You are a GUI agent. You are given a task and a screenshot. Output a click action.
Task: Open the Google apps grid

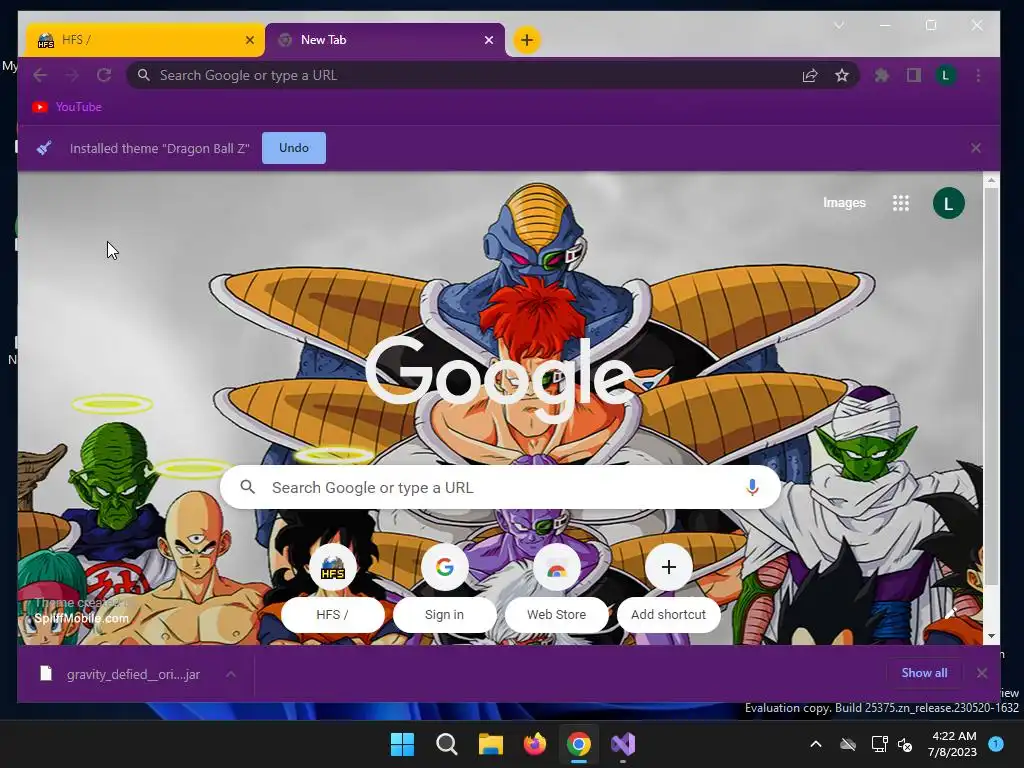pos(901,203)
